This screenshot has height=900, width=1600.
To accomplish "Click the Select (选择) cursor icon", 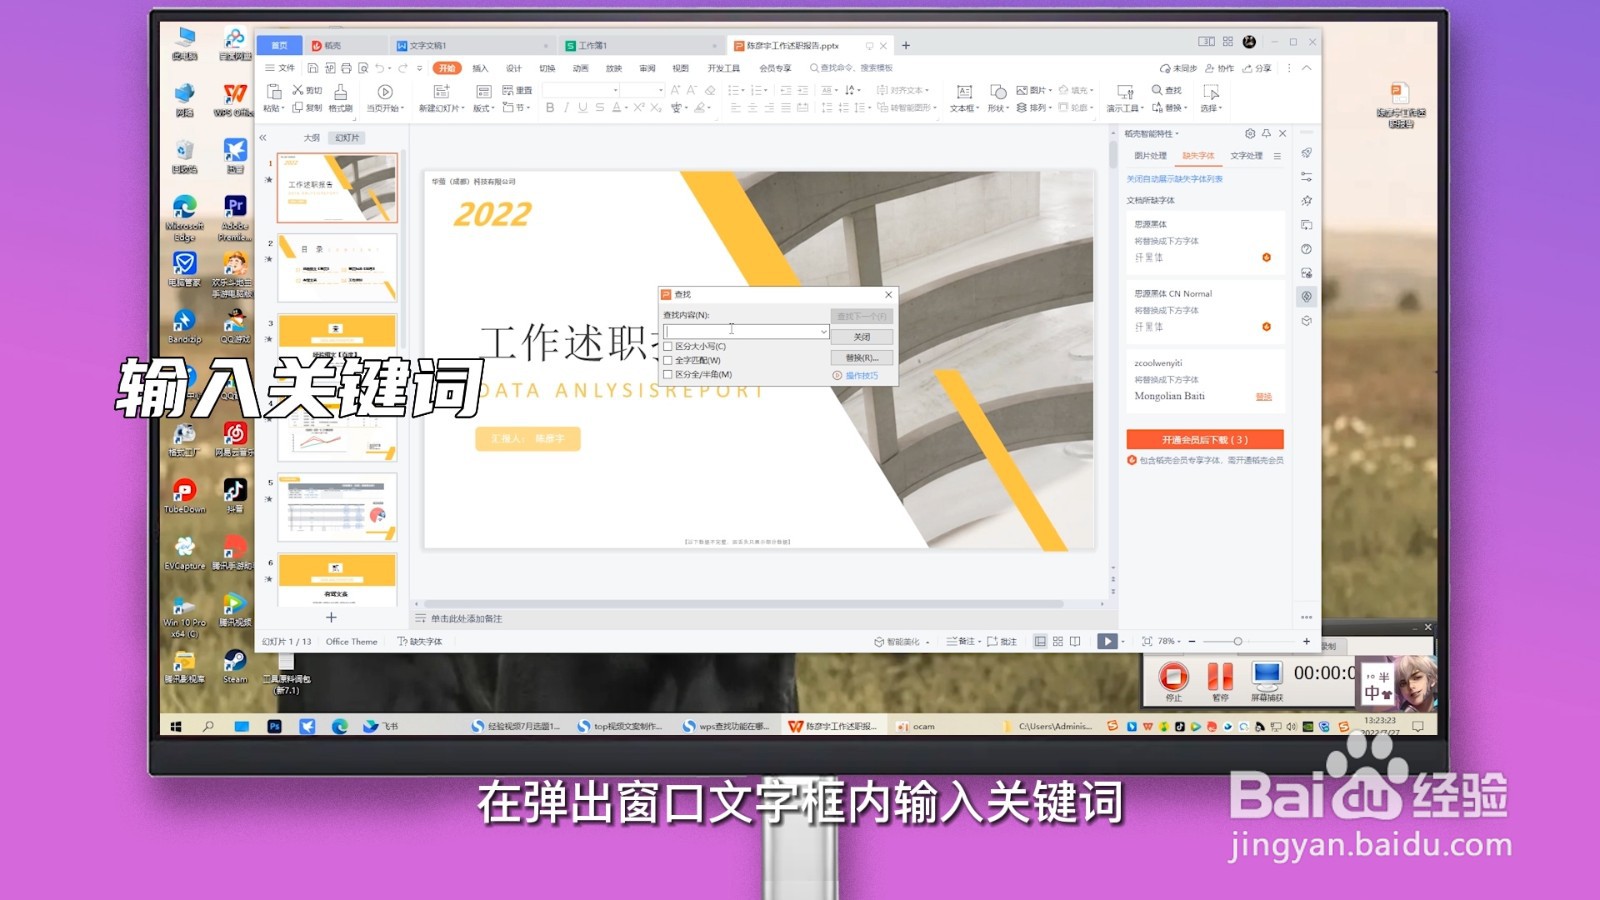I will pos(1211,92).
